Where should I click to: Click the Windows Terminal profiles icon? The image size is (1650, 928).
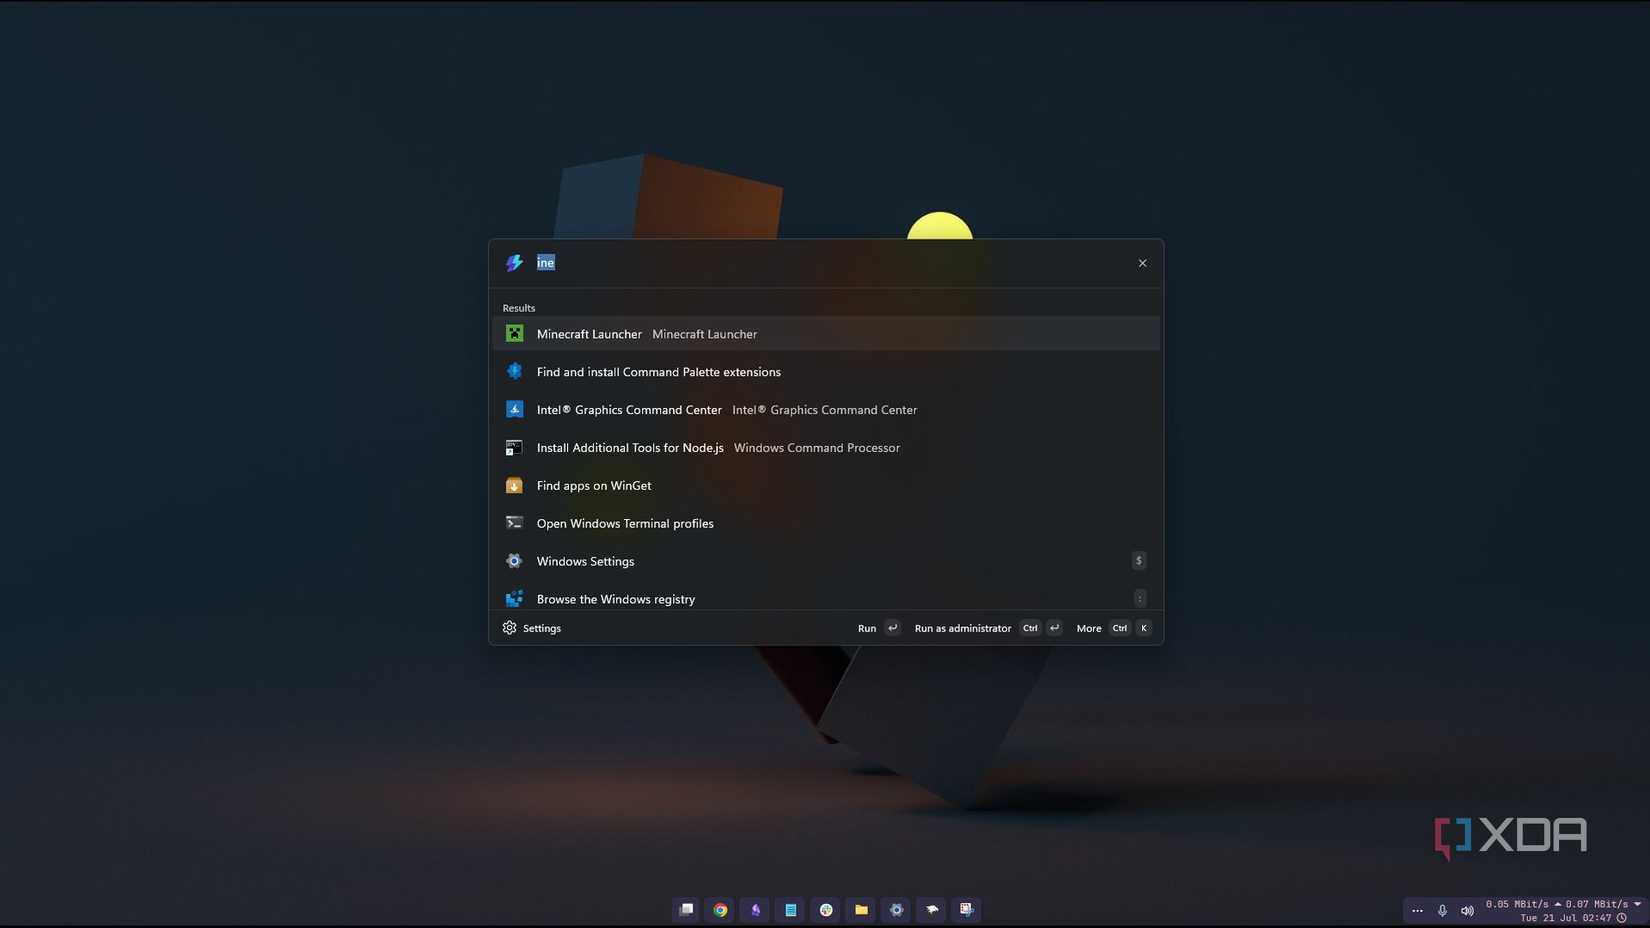(x=514, y=523)
